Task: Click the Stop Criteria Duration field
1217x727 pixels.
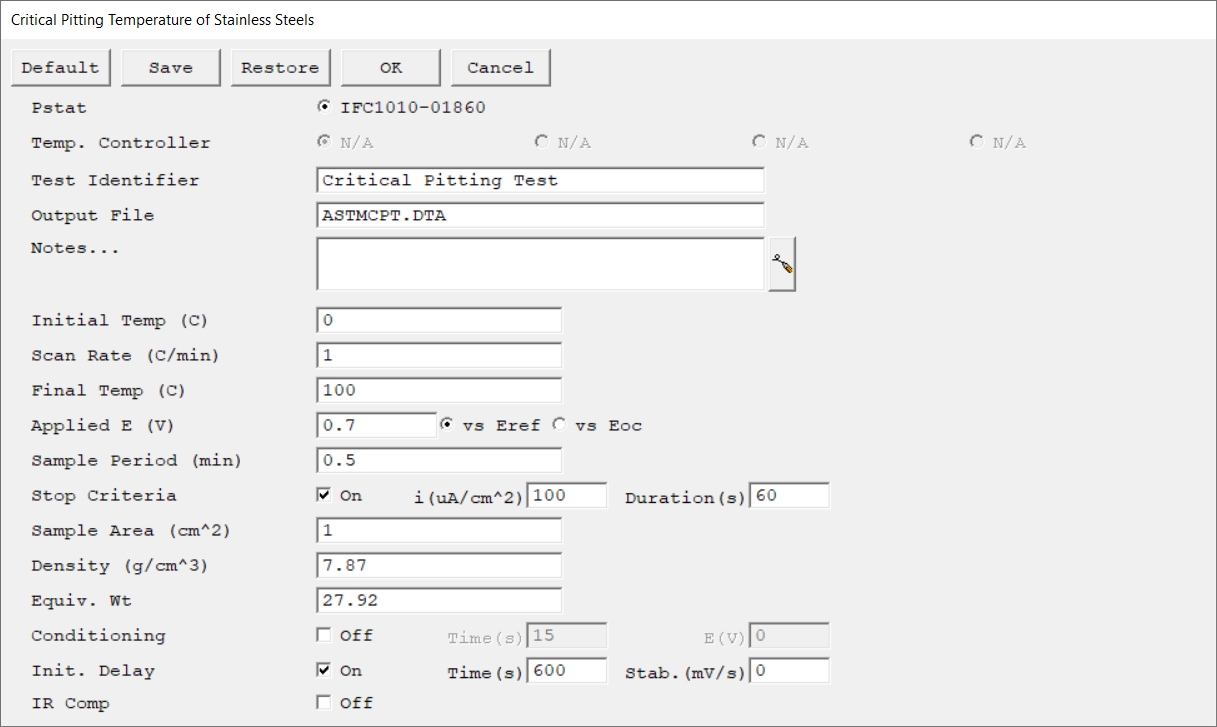Action: coord(791,496)
